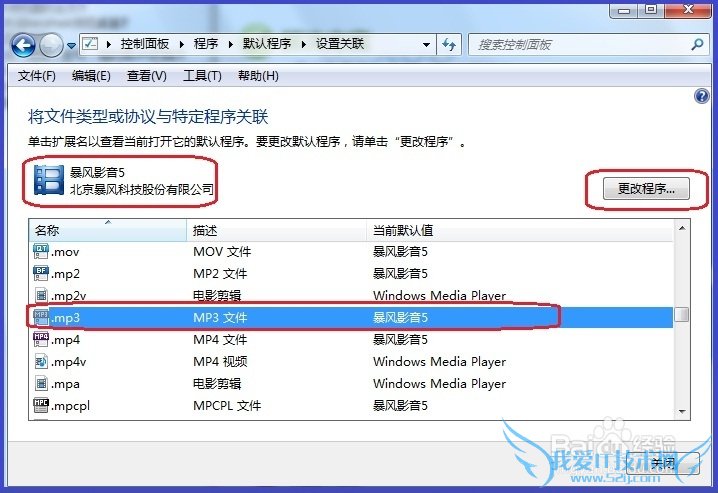
Task: Click 控制面板 breadcrumb
Action: (x=145, y=44)
